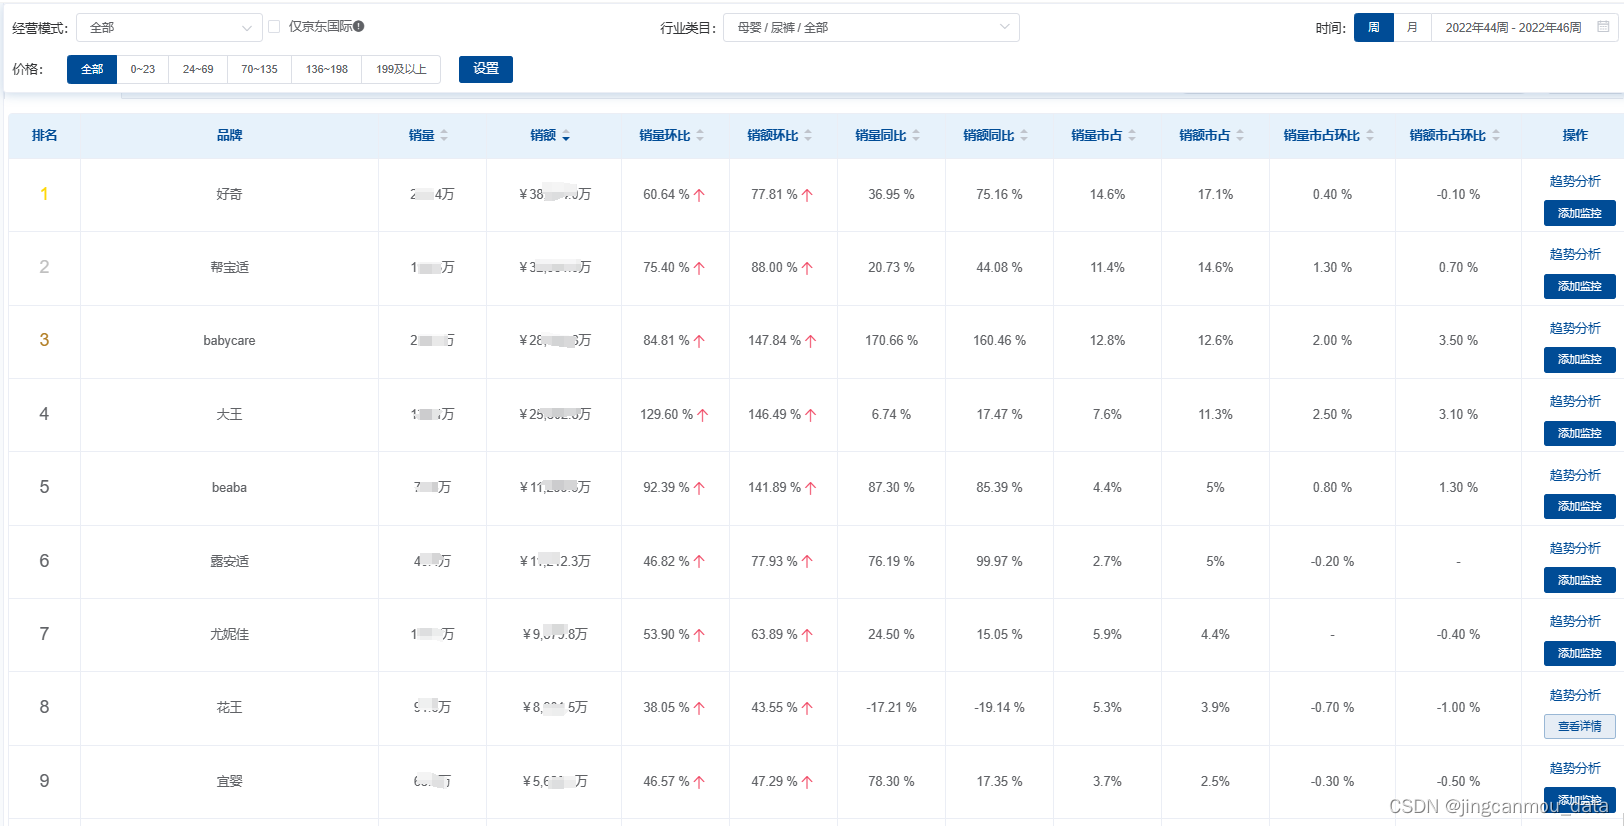Click the sort icon next to 销额市占环比 header

(1496, 135)
